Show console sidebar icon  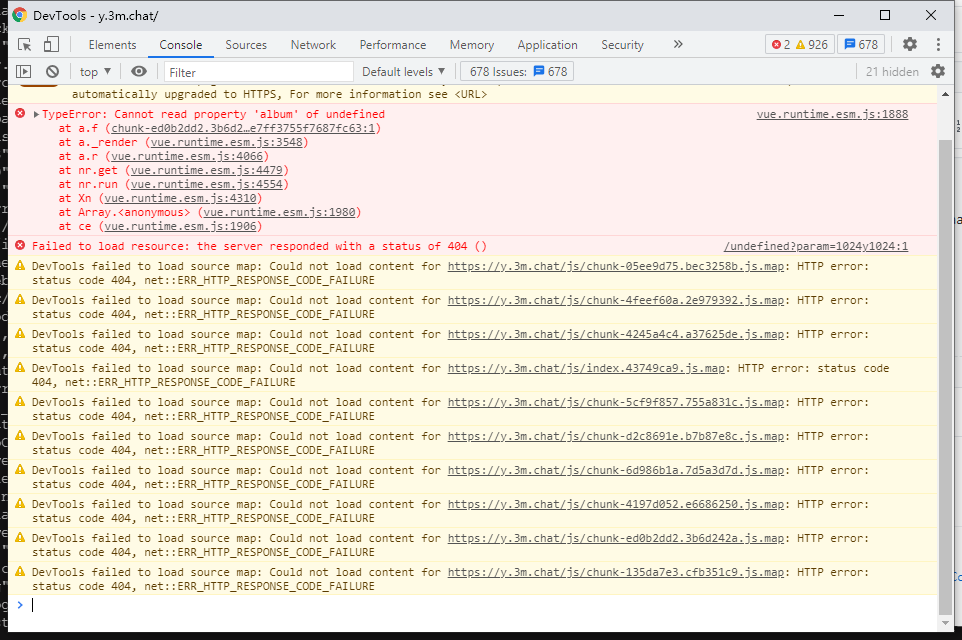23,72
